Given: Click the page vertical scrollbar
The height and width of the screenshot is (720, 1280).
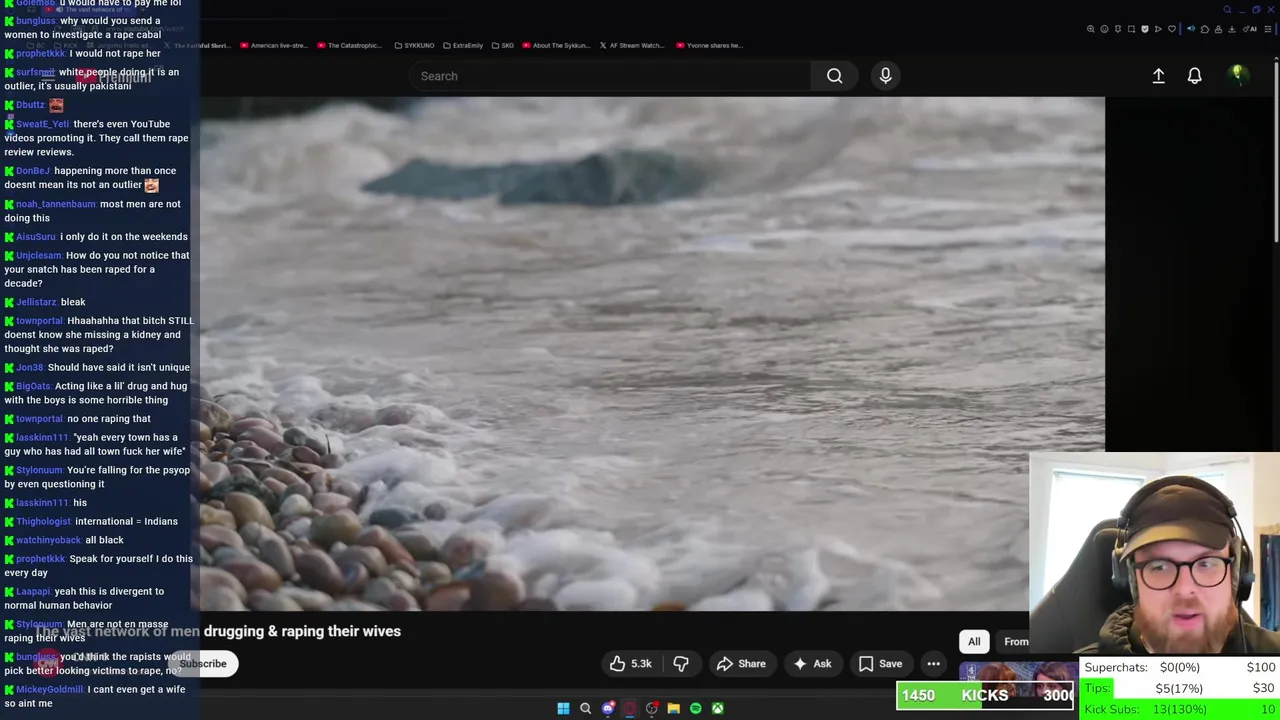Looking at the screenshot, I should tap(1275, 150).
